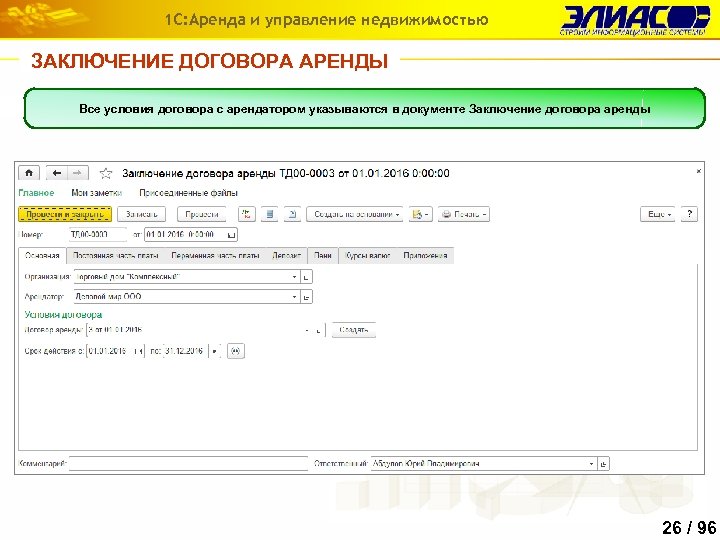The width and height of the screenshot is (720, 540).
Task: Click the Договор аренды field
Action: (194, 330)
